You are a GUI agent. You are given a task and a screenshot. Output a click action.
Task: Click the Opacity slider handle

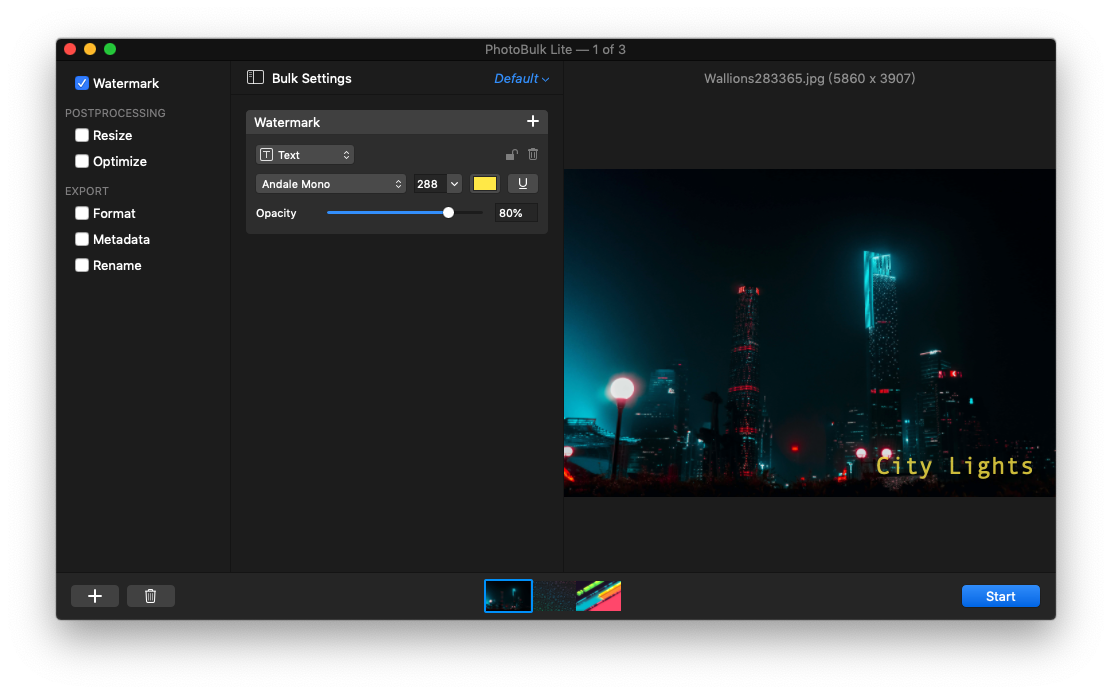point(448,213)
